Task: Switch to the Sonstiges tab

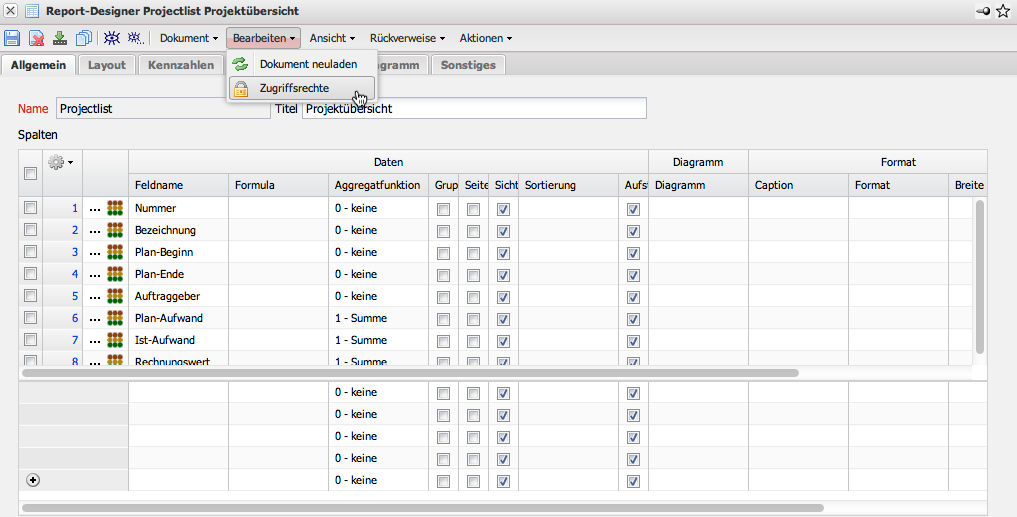Action: [469, 65]
